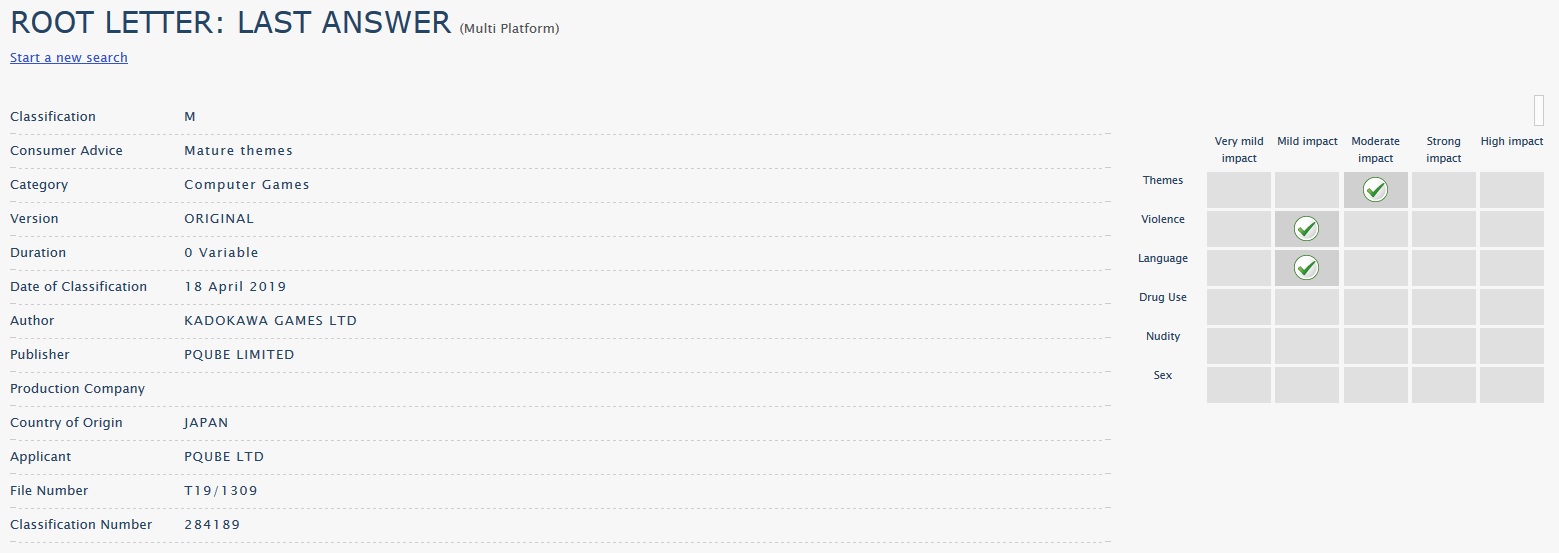Open the Start a new search link
Image resolution: width=1559 pixels, height=553 pixels.
click(x=69, y=57)
